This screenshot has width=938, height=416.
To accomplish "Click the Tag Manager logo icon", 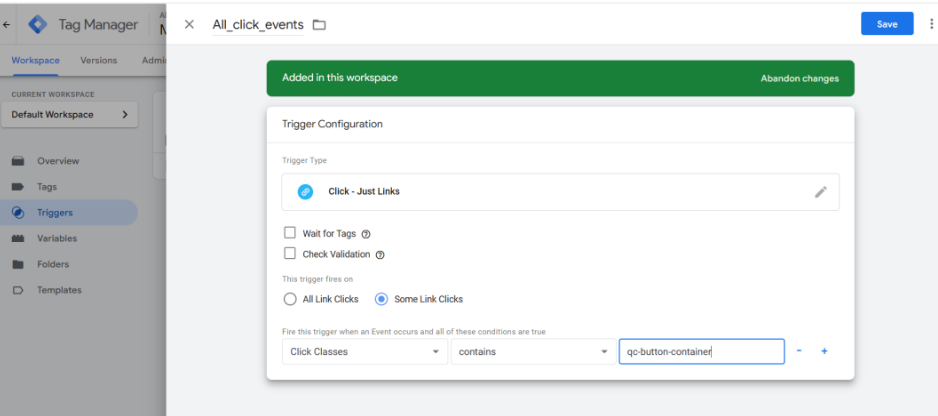I will coord(38,24).
